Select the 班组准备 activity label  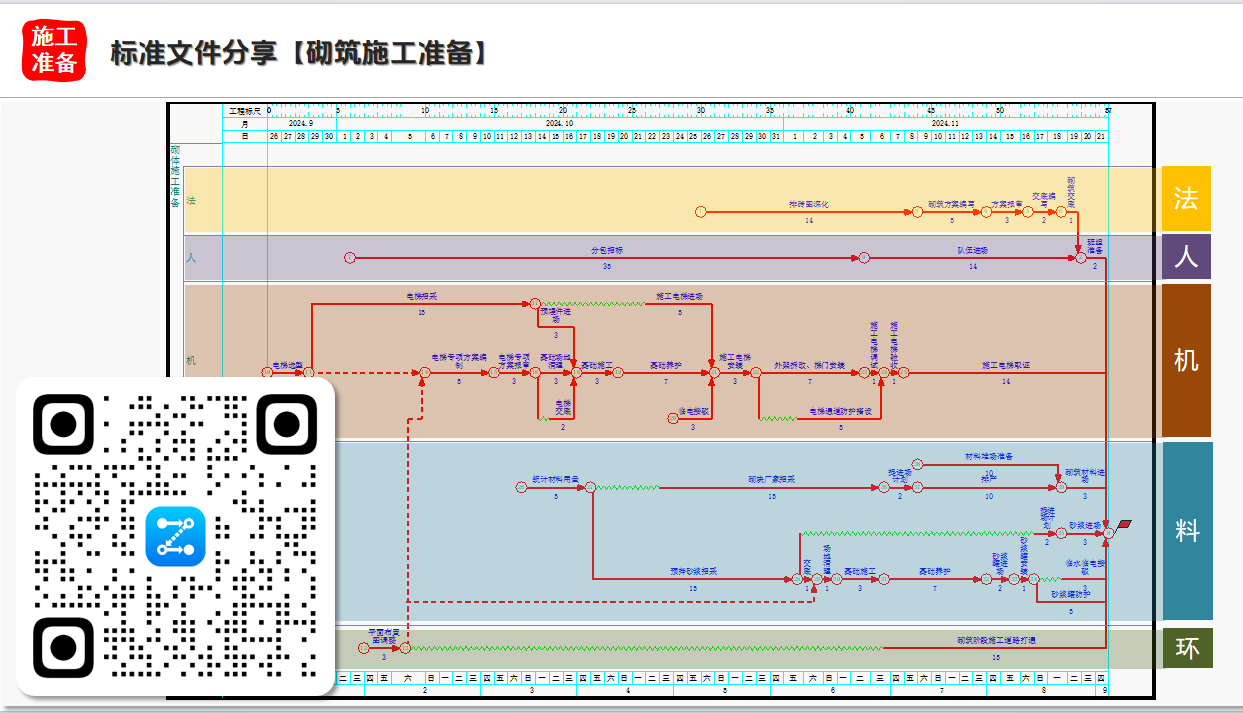point(1095,246)
